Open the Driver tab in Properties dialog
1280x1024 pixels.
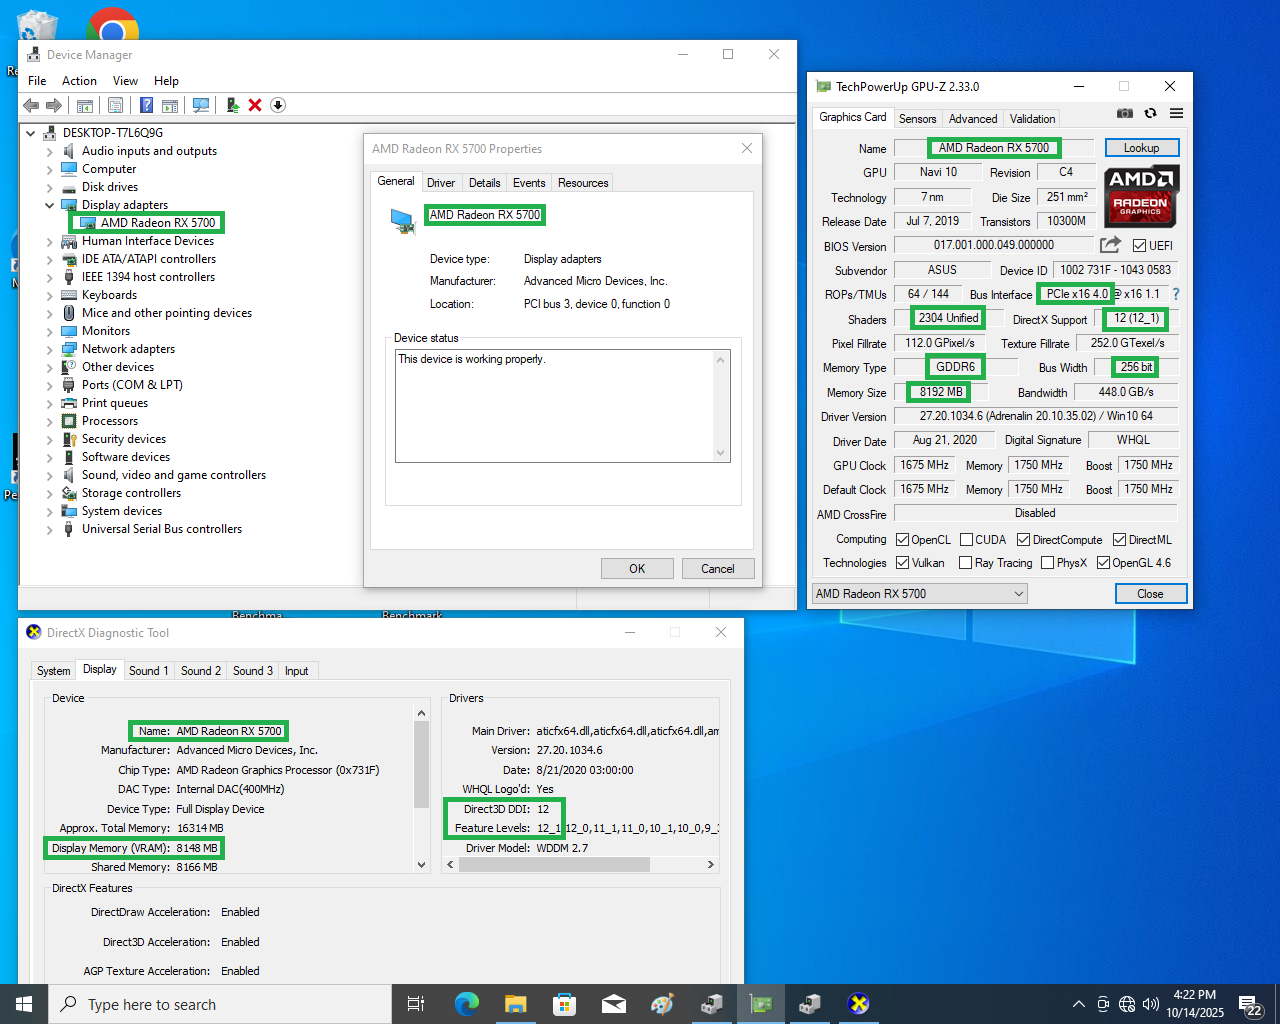[440, 183]
